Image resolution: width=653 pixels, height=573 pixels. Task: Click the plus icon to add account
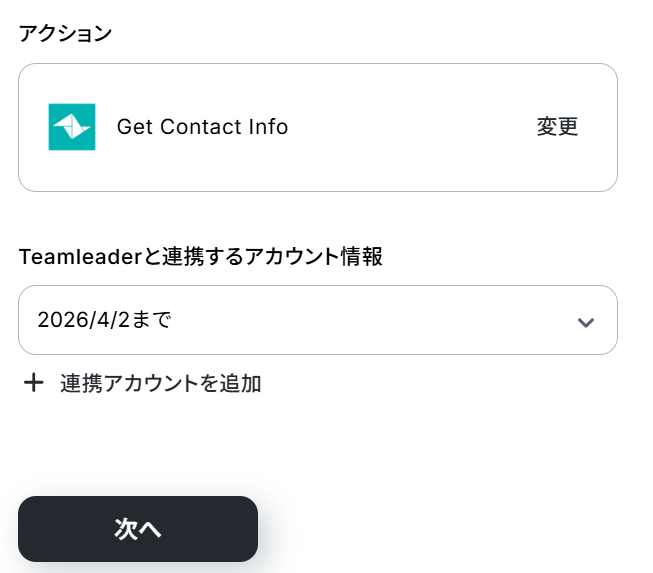(34, 383)
